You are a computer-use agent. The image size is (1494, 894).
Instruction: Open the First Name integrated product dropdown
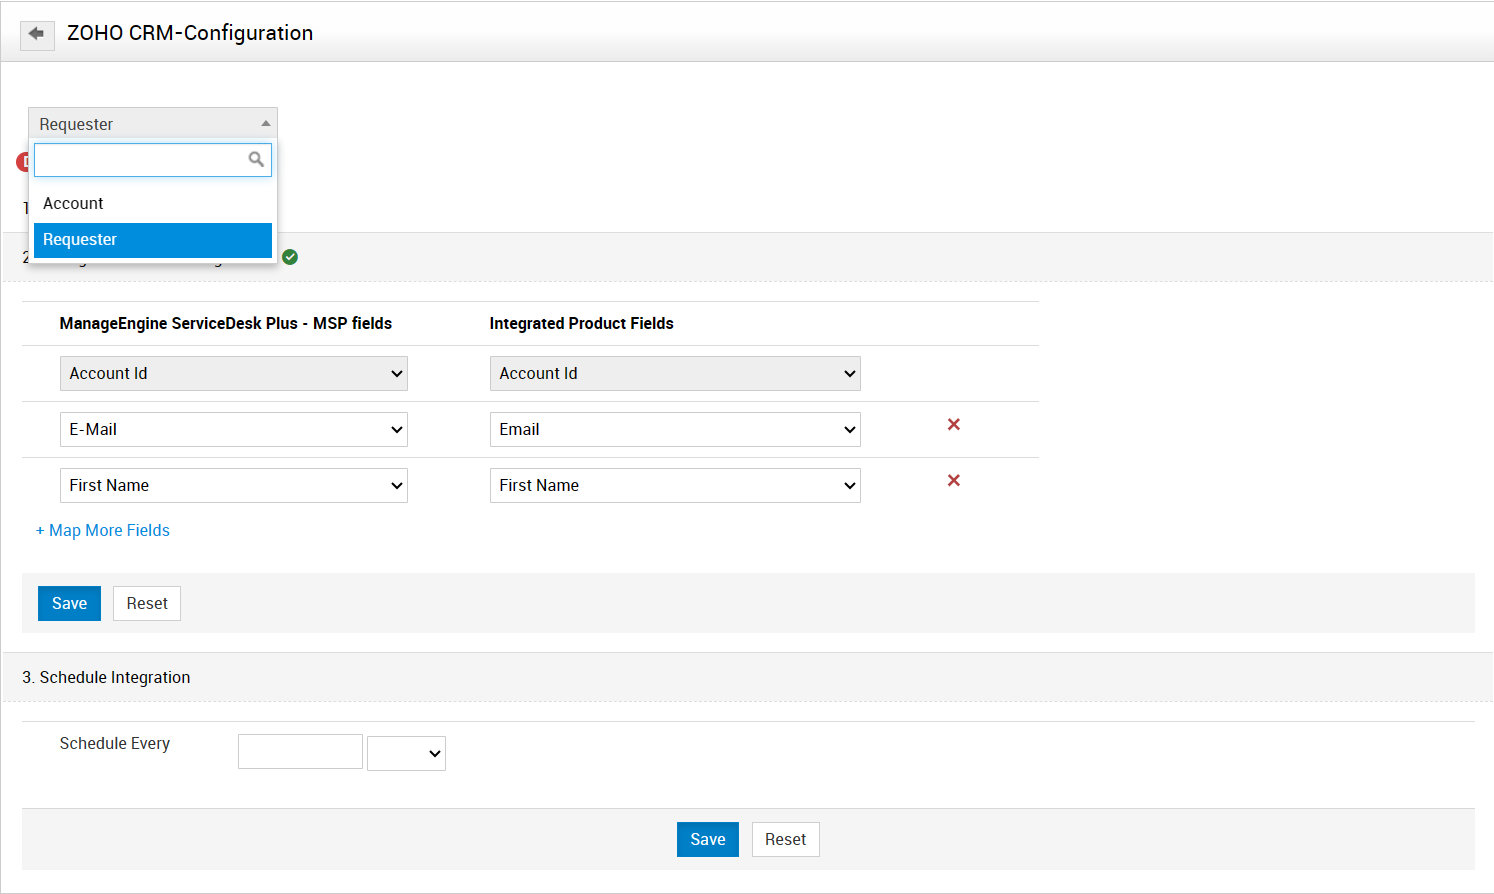coord(675,486)
